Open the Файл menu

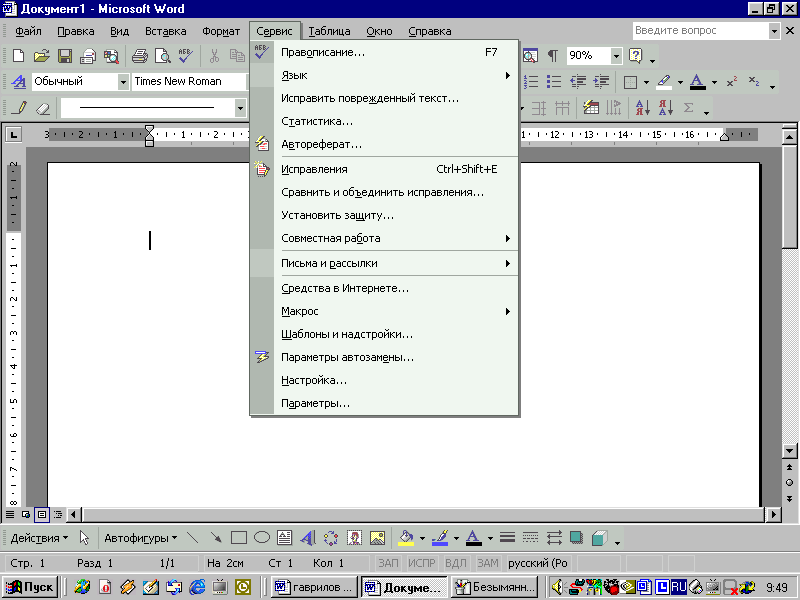[28, 31]
